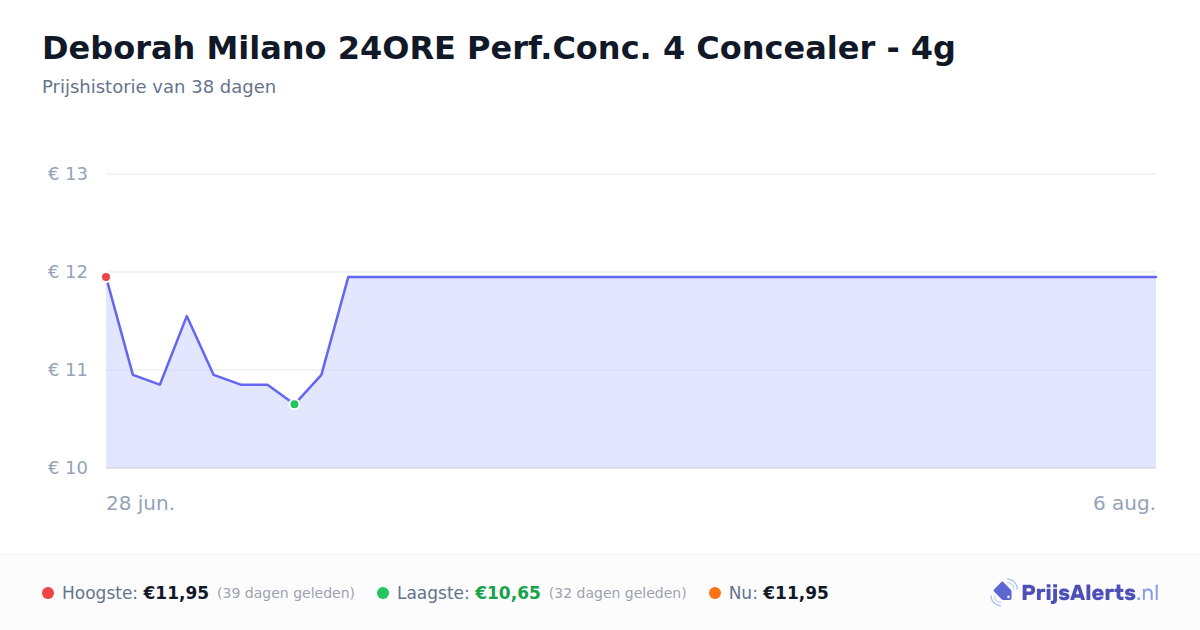Click the orange Nu legend dot
This screenshot has width=1200, height=630.
[715, 593]
